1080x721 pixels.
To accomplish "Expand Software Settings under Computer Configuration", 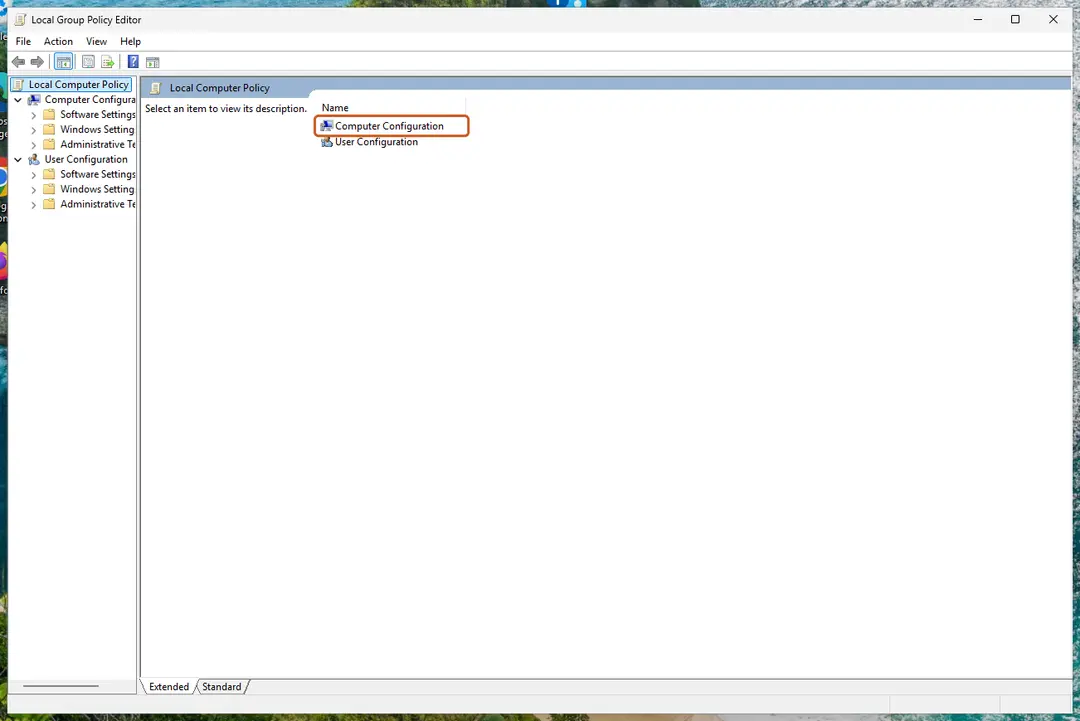I will click(34, 115).
